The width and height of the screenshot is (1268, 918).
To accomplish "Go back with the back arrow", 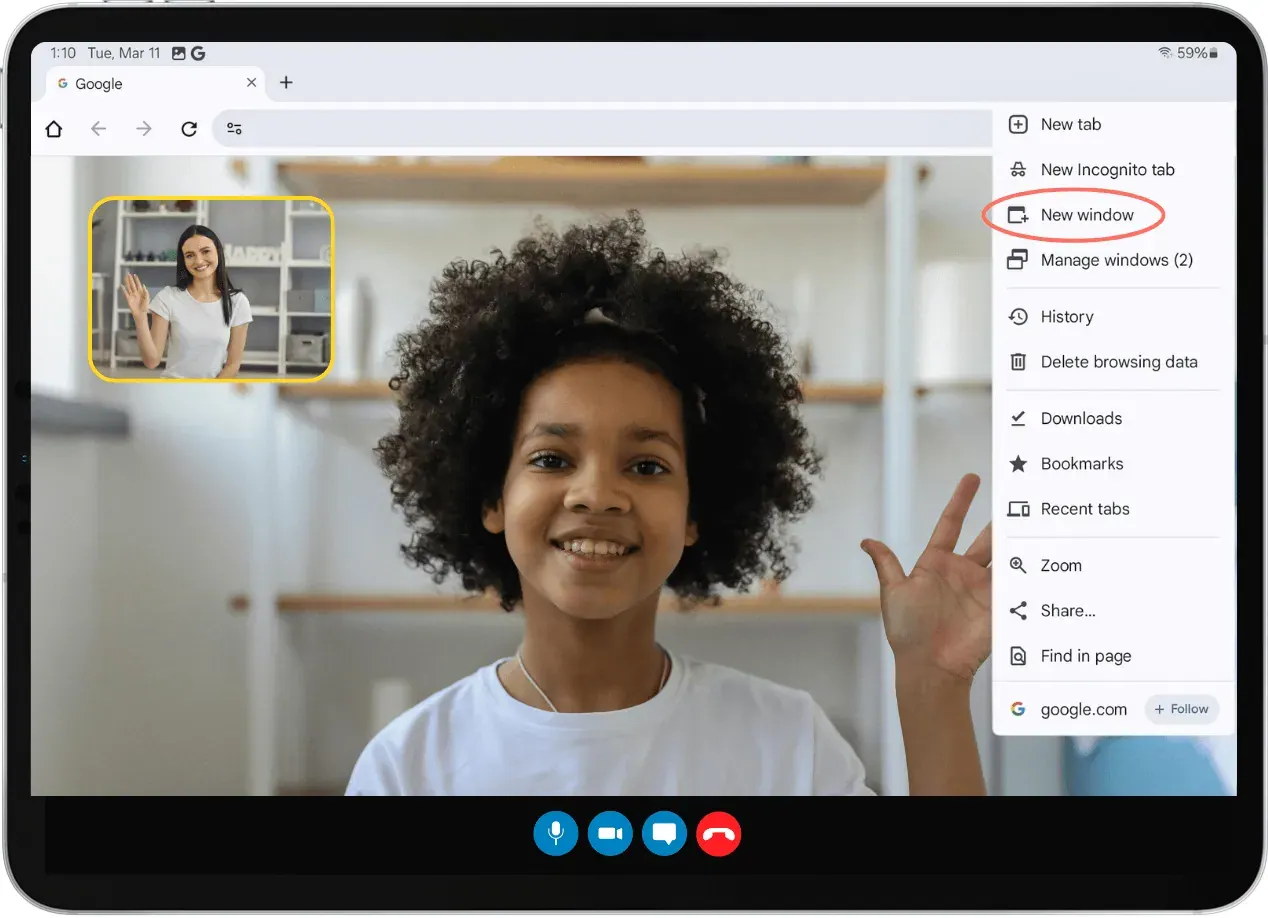I will [98, 129].
